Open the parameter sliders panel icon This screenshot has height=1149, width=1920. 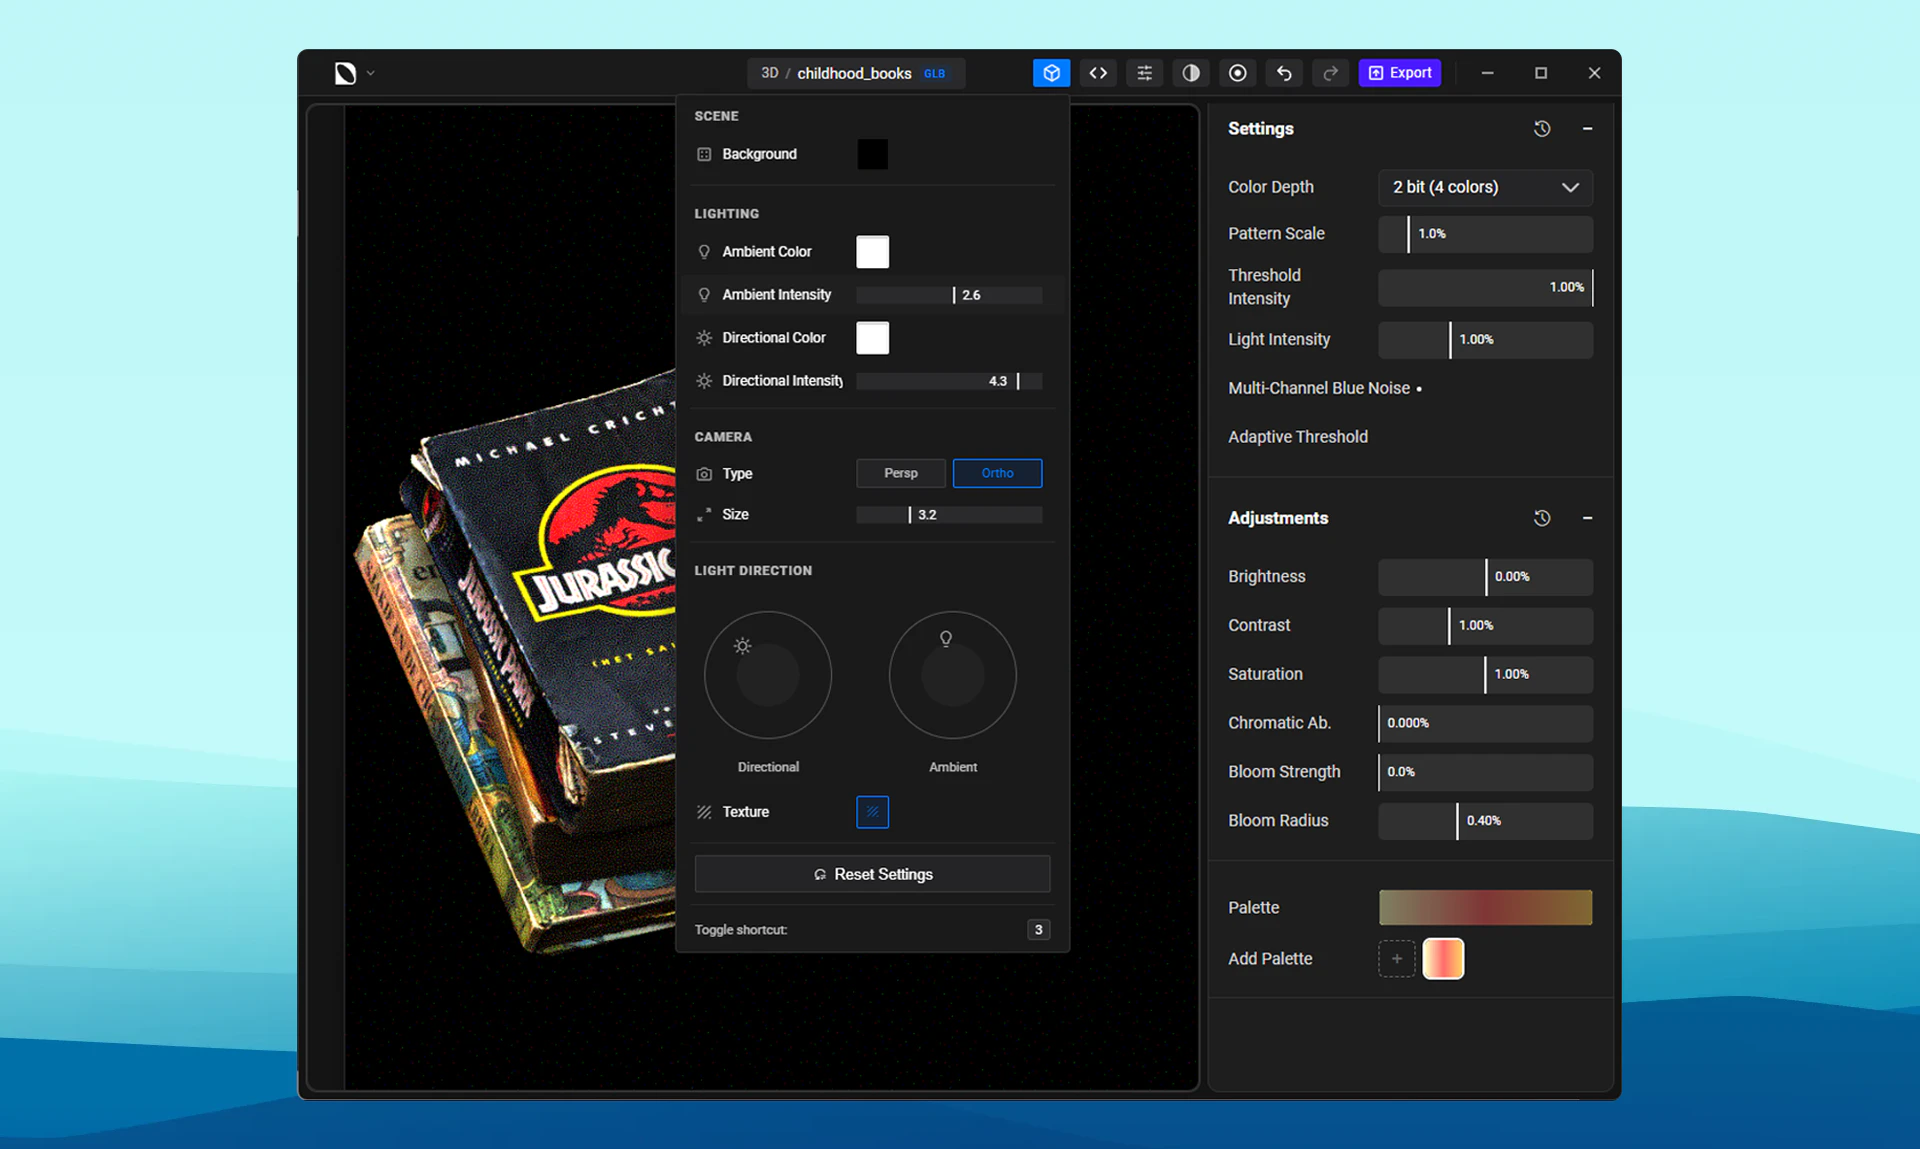click(x=1144, y=72)
